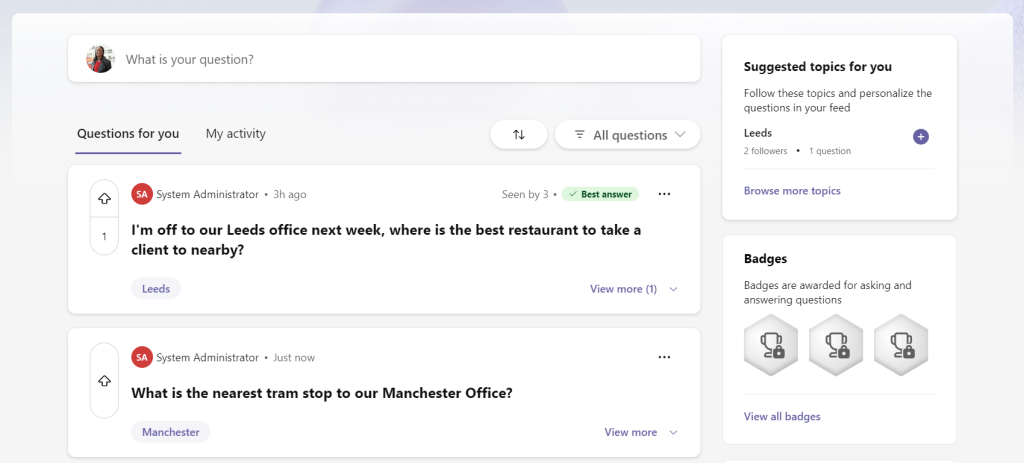Click the 3h ago timestamp
This screenshot has height=463, width=1024.
(x=290, y=195)
